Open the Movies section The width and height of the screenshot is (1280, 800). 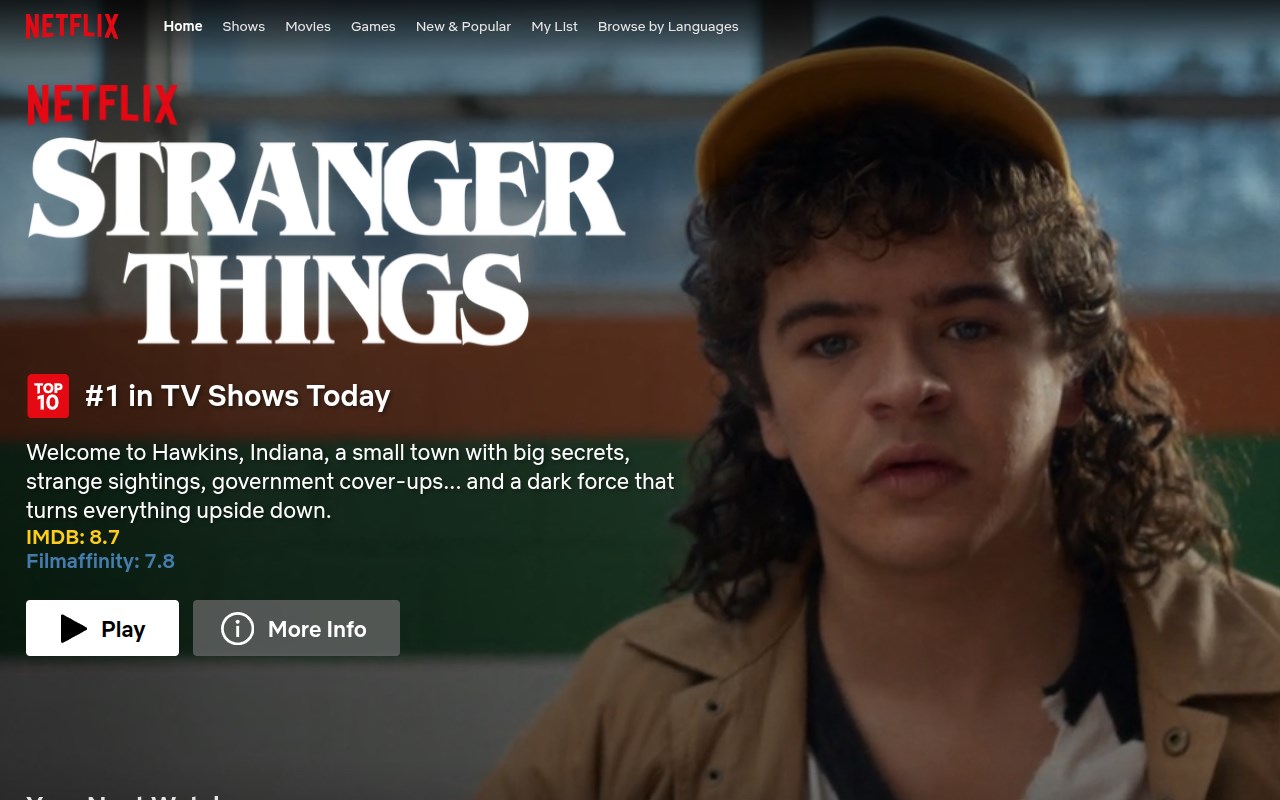pyautogui.click(x=308, y=26)
